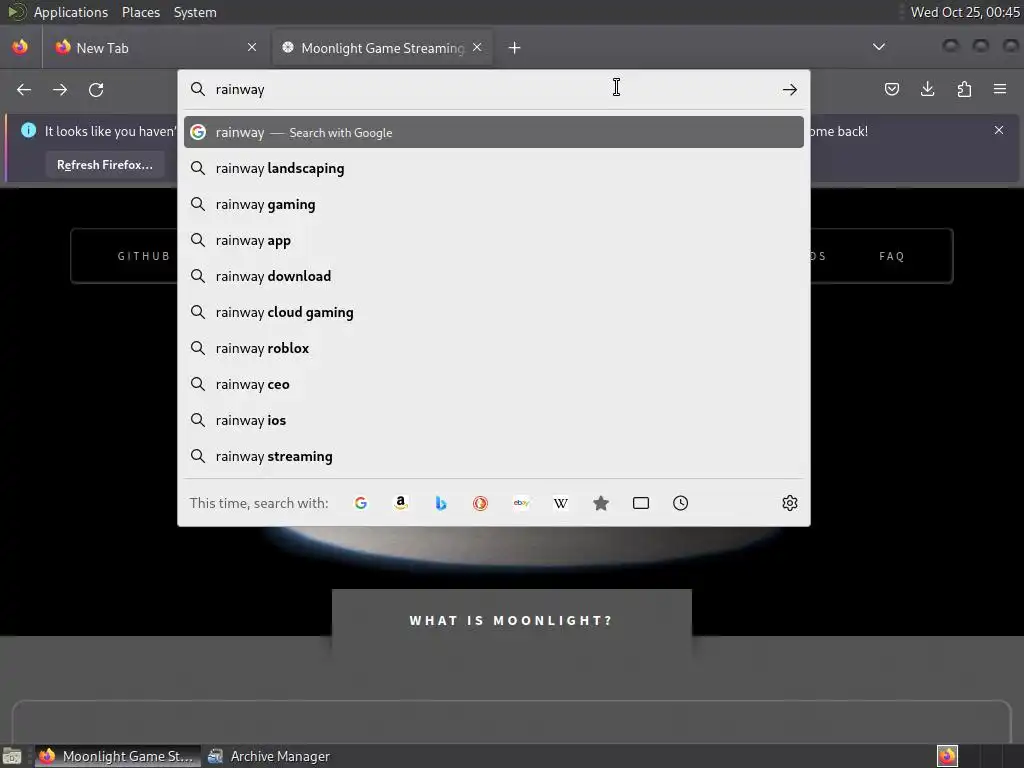Image resolution: width=1024 pixels, height=768 pixels.
Task: Switch to the New Tab tab
Action: 157,48
